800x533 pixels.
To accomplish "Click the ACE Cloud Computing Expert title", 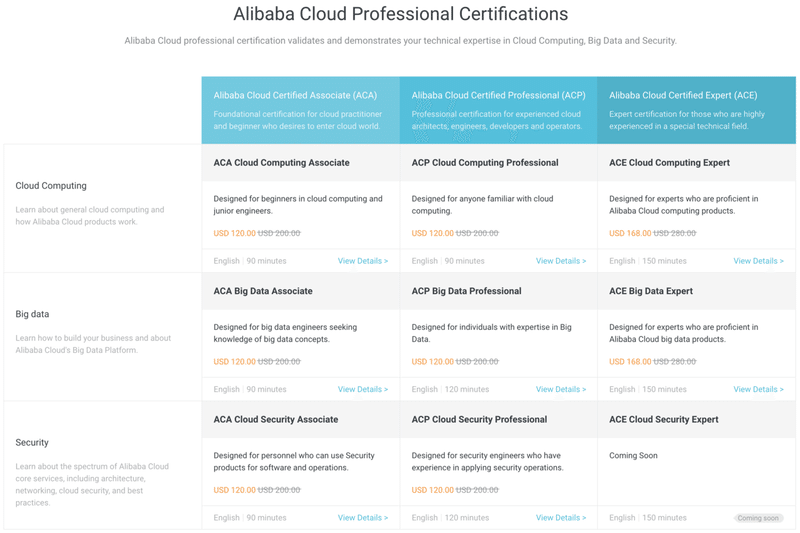I will point(669,163).
